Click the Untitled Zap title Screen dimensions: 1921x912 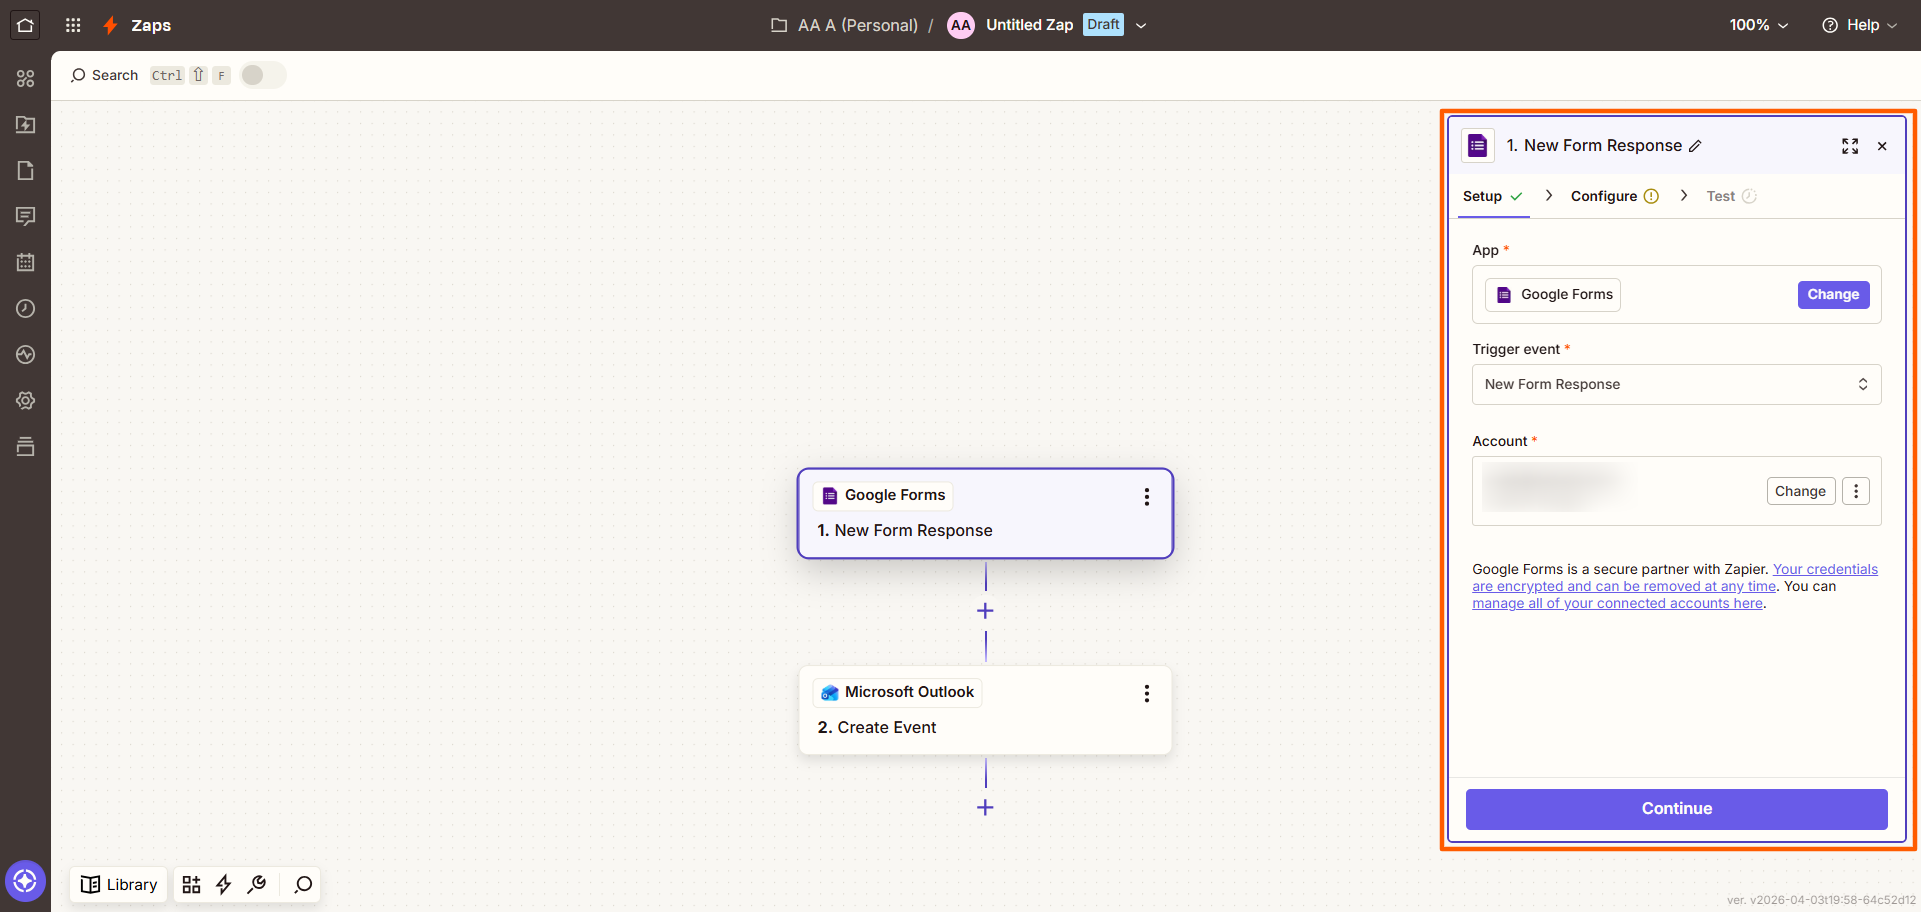(1029, 25)
